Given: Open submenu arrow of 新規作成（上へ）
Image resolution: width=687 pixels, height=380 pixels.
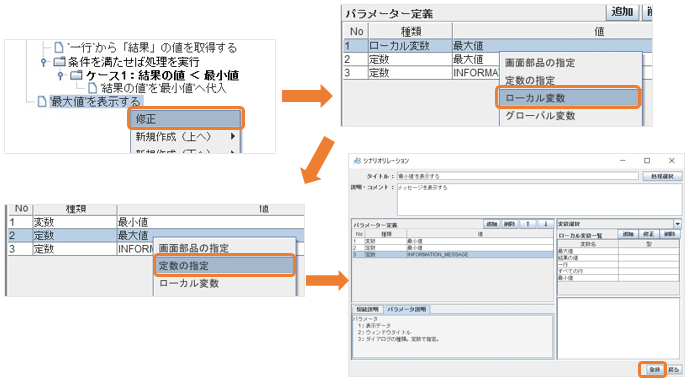Looking at the screenshot, I should (x=233, y=136).
